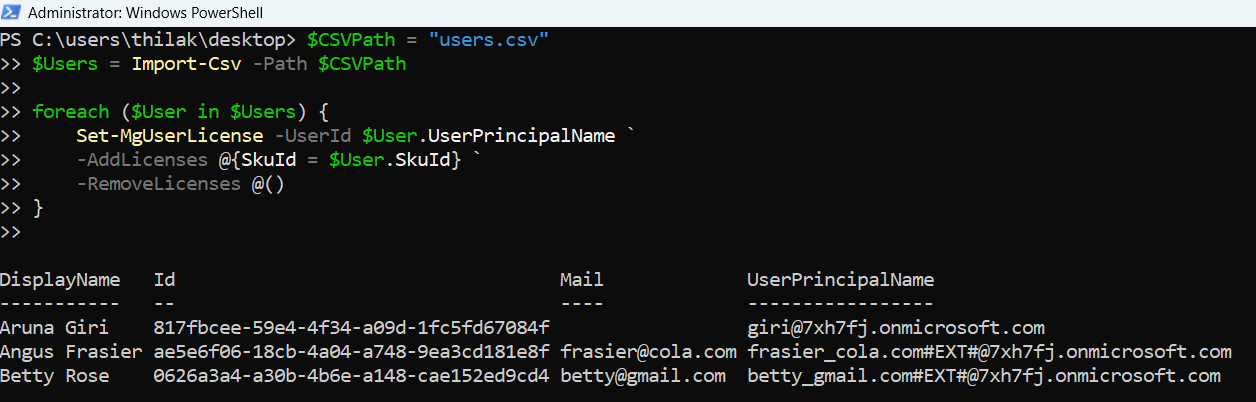Click the frasier@cola.com mail address
1256x402 pixels.
click(648, 352)
